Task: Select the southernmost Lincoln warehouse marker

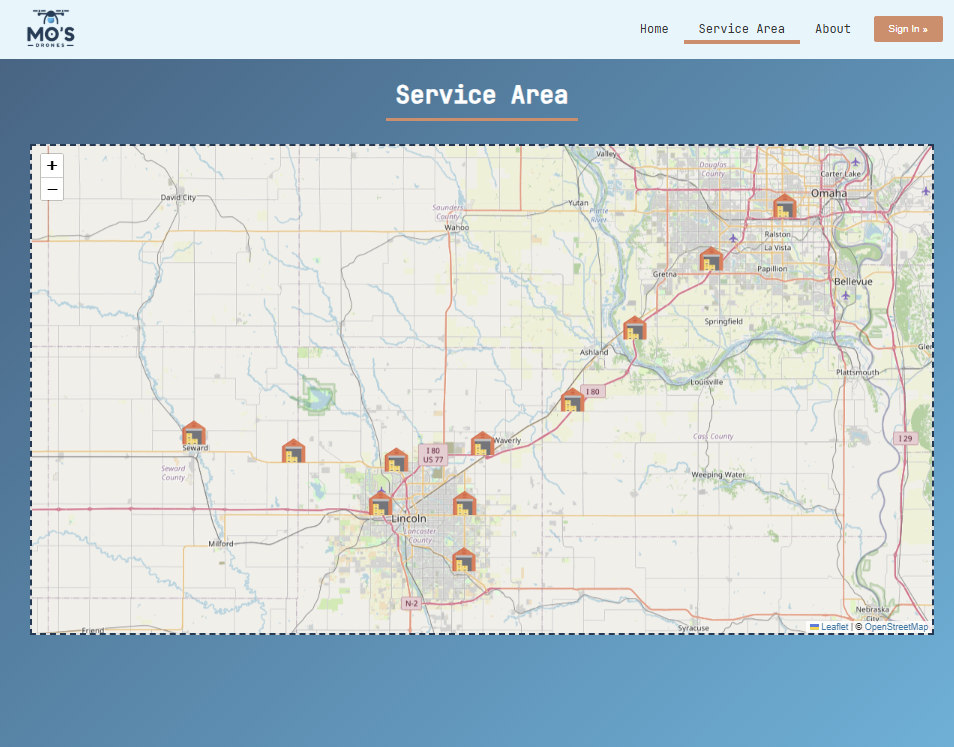Action: [x=464, y=560]
